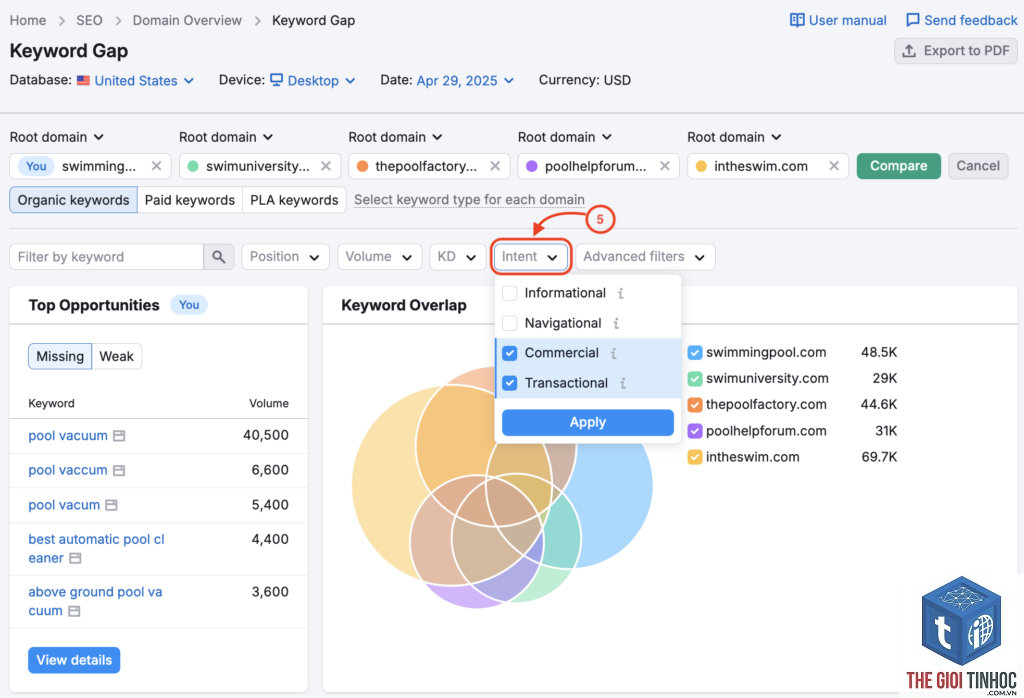Toggle swimmingpool.com legend checkbox
Viewport: 1024px width, 698px height.
pyautogui.click(x=695, y=353)
